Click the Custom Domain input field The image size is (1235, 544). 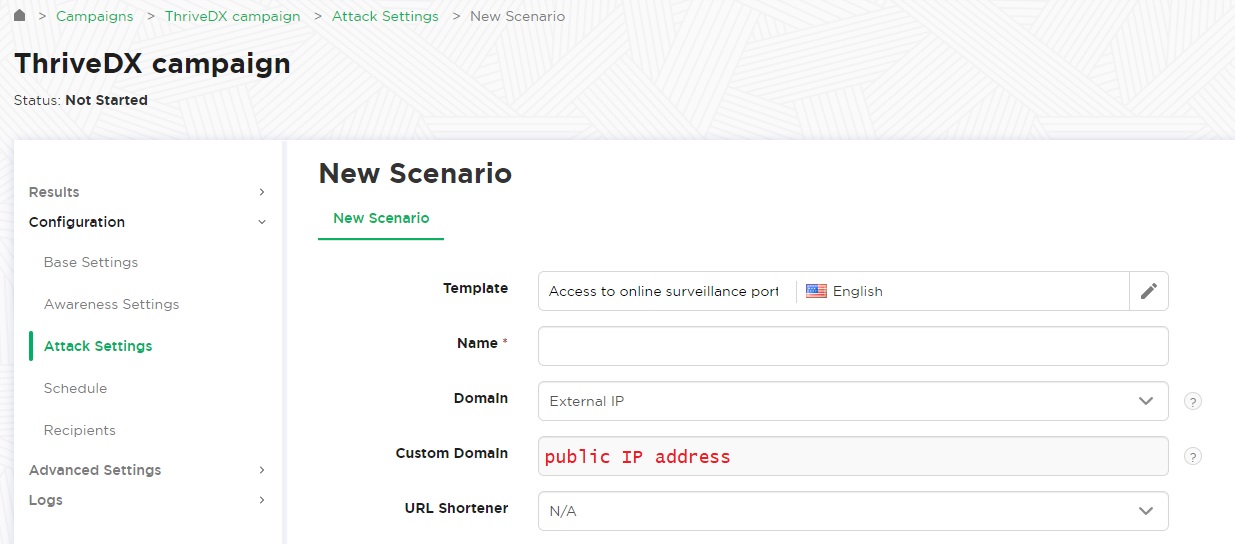(853, 456)
